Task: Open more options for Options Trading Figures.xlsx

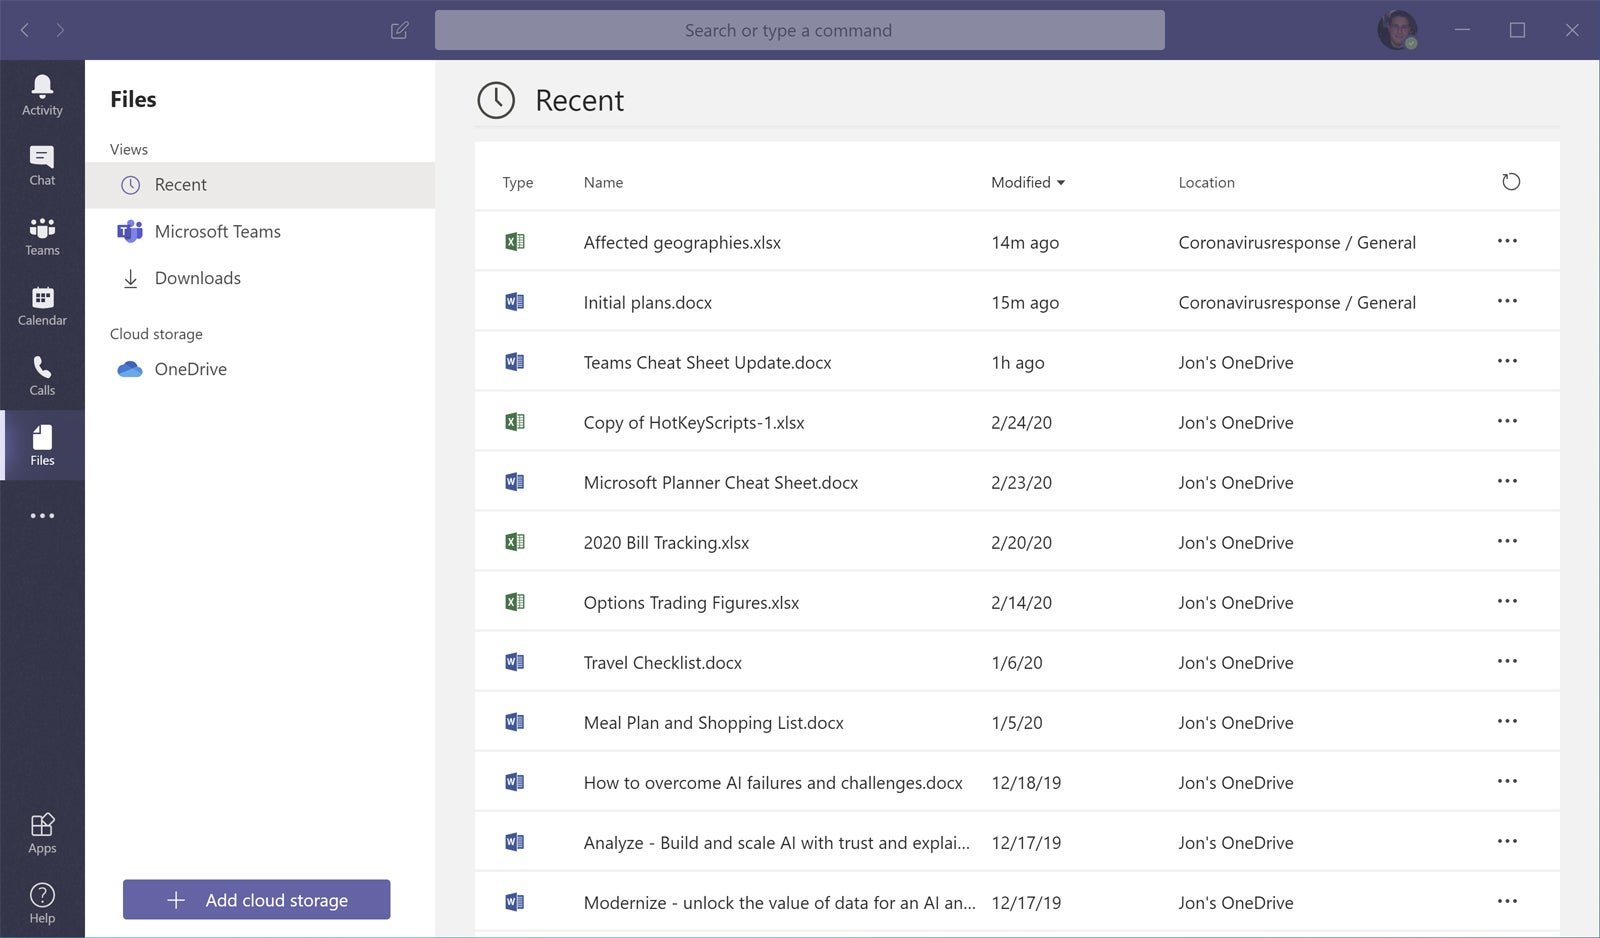Action: (1507, 601)
